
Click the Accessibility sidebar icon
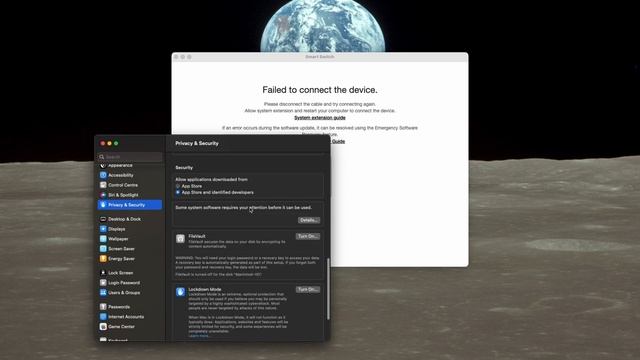(x=103, y=175)
